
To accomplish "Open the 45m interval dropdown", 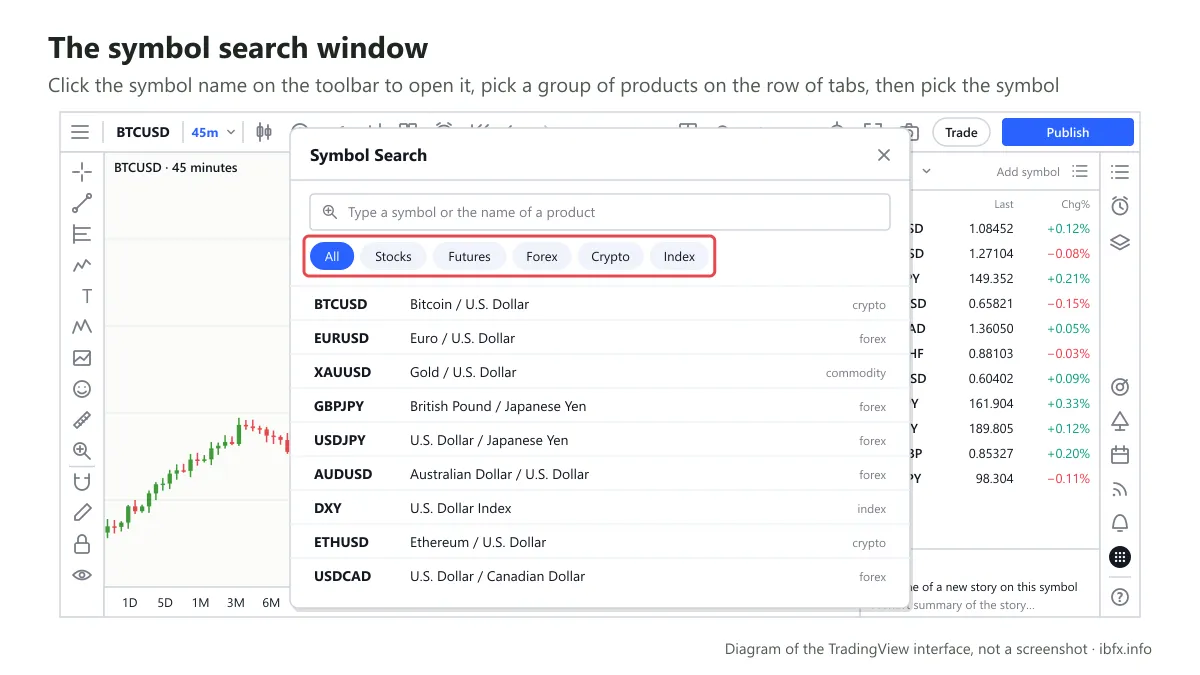I will (213, 132).
